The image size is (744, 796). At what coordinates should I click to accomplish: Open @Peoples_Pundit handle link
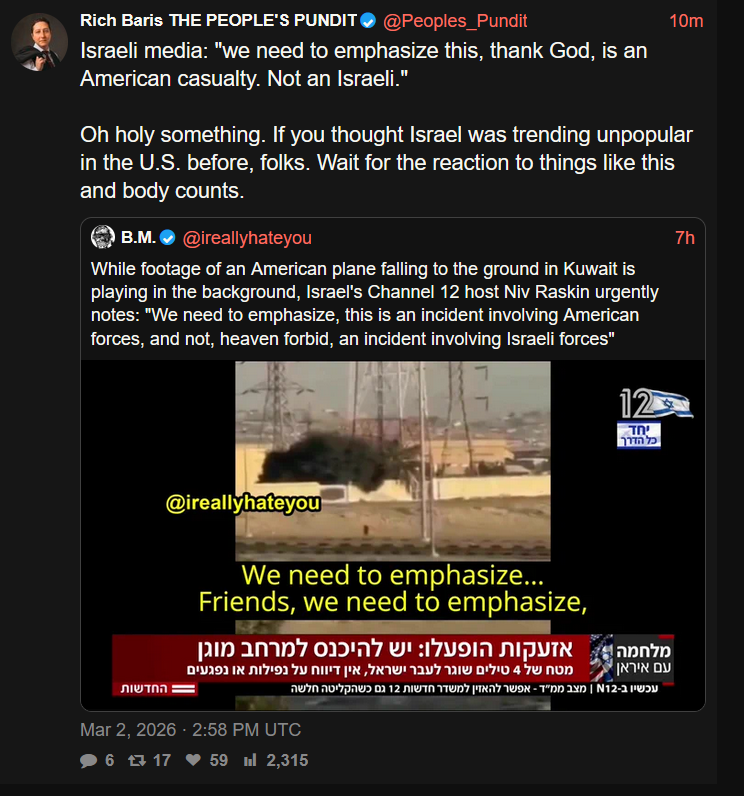(x=455, y=21)
